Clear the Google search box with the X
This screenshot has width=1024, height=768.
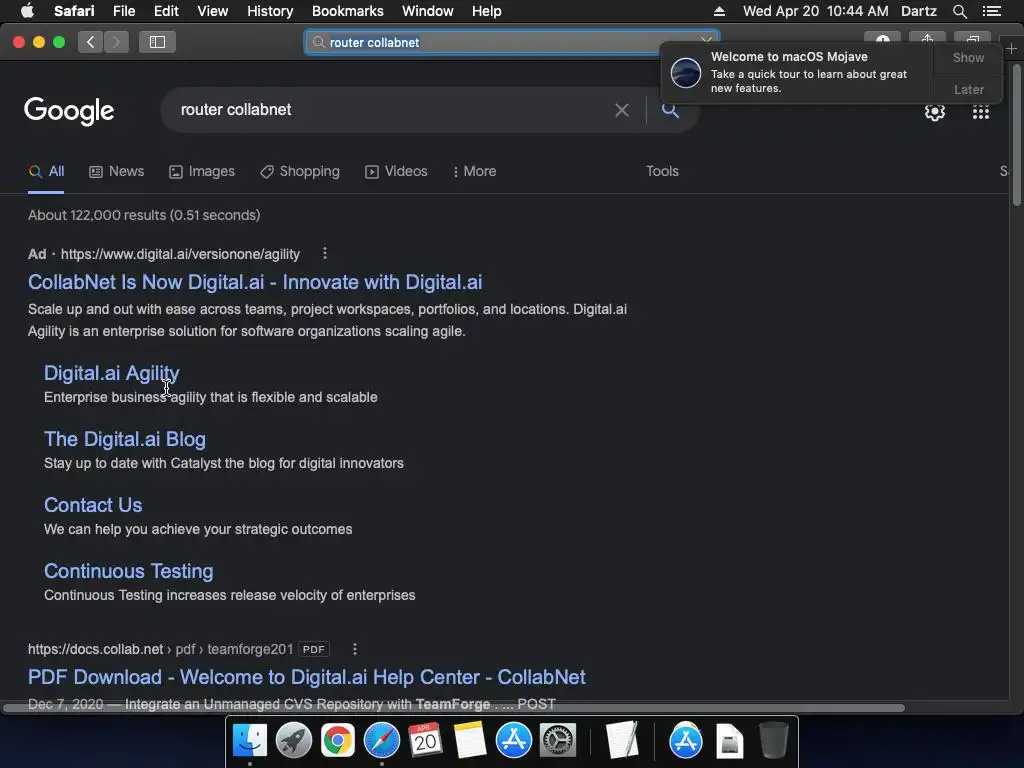[622, 110]
